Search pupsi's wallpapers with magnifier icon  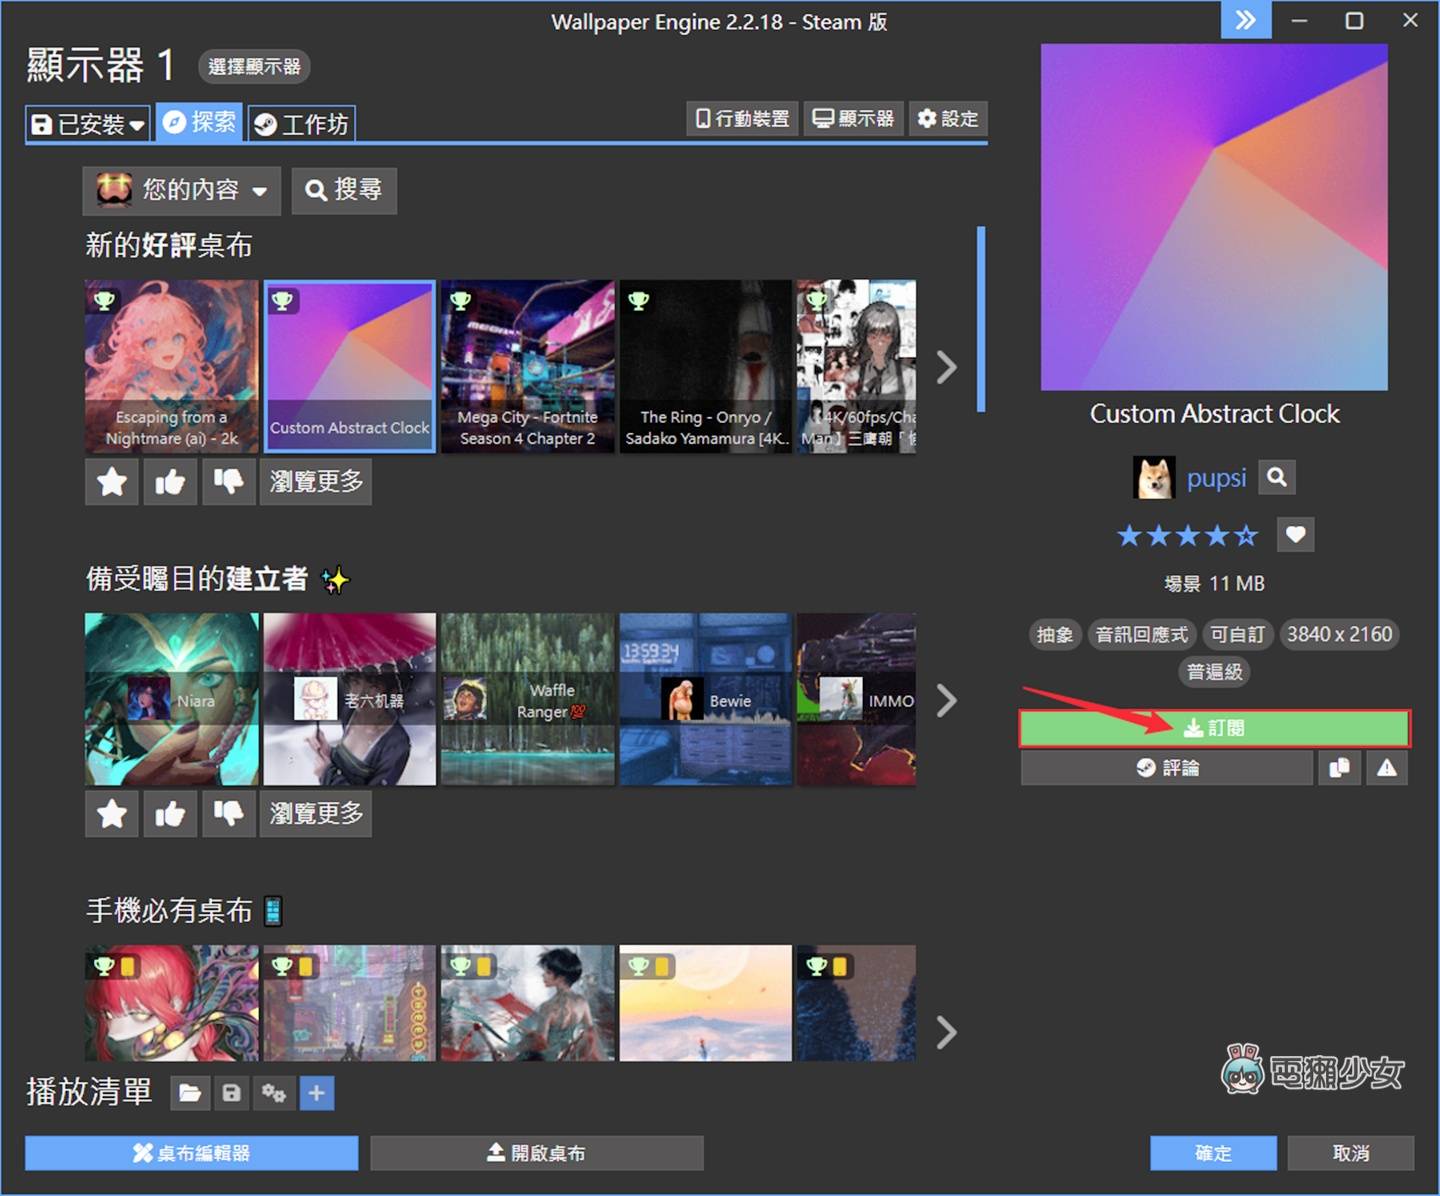(1276, 477)
